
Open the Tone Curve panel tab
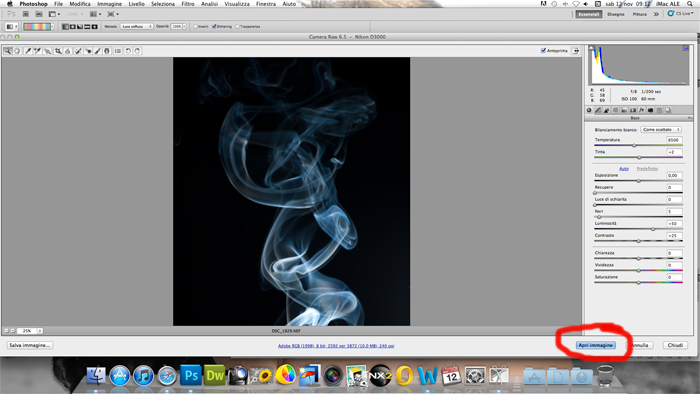point(598,110)
